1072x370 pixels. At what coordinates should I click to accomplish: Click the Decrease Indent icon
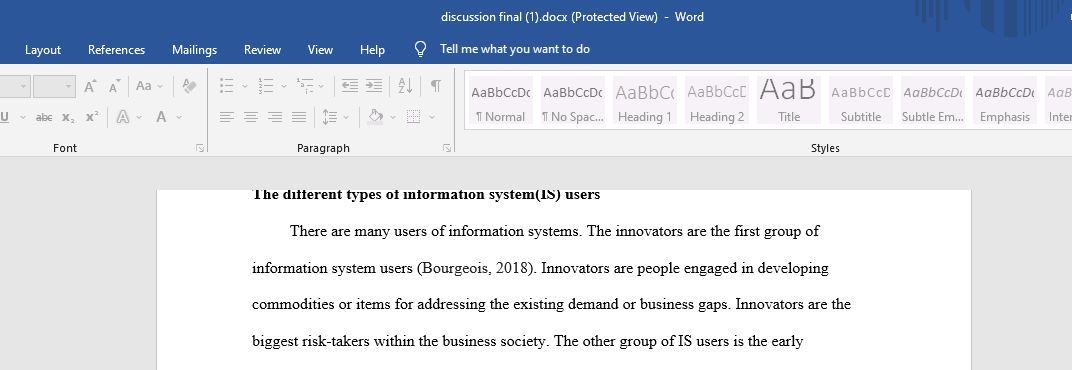349,86
